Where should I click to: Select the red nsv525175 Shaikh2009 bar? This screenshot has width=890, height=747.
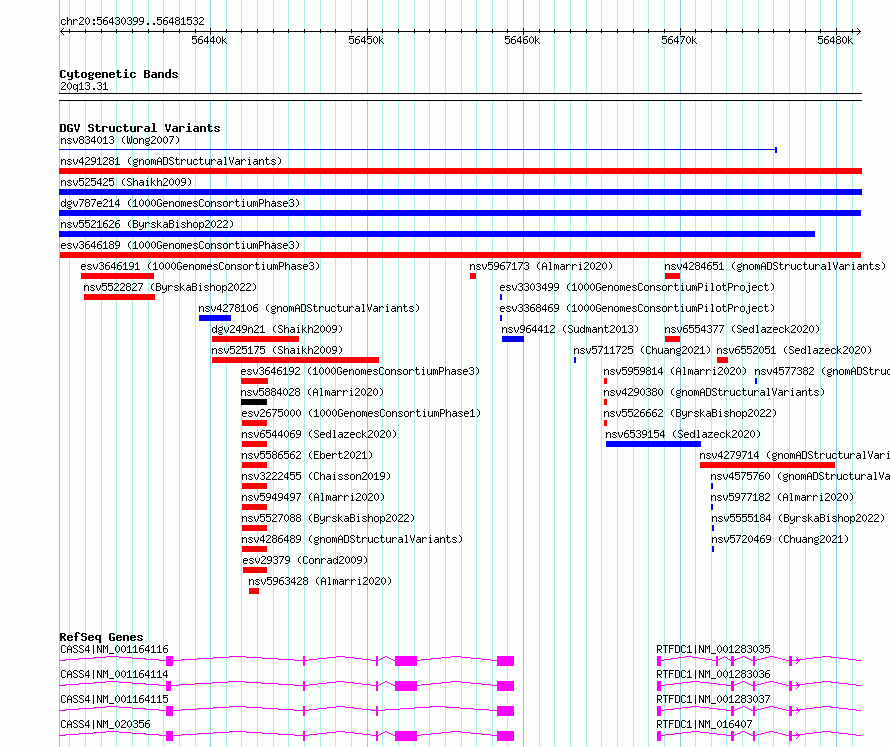point(295,360)
